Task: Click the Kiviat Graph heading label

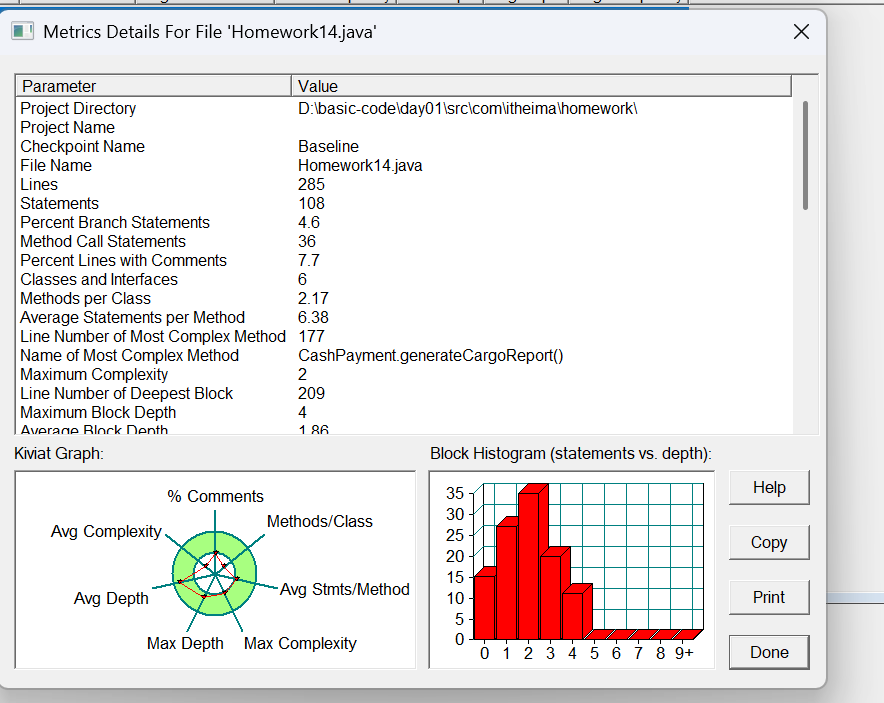Action: point(59,453)
